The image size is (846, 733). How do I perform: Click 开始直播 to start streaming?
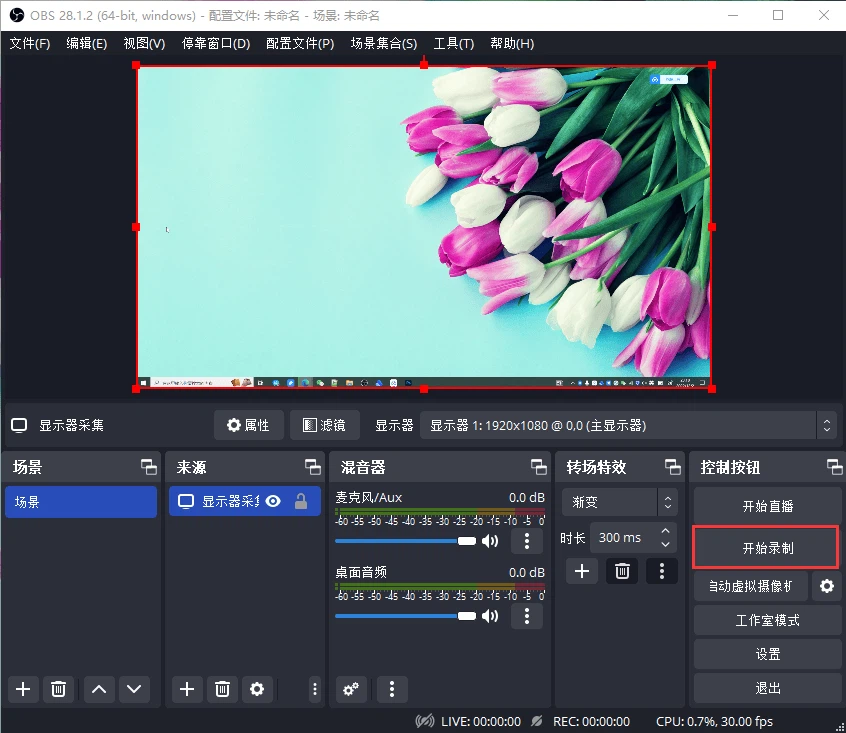point(767,506)
